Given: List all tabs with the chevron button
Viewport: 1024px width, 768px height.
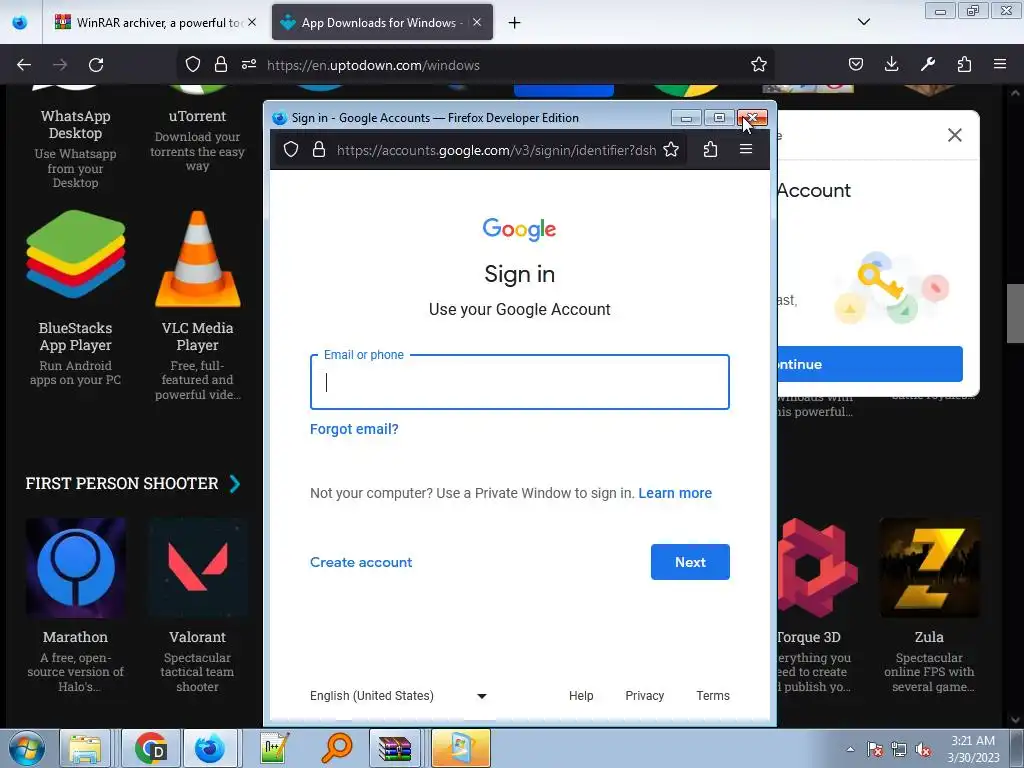Looking at the screenshot, I should click(863, 22).
